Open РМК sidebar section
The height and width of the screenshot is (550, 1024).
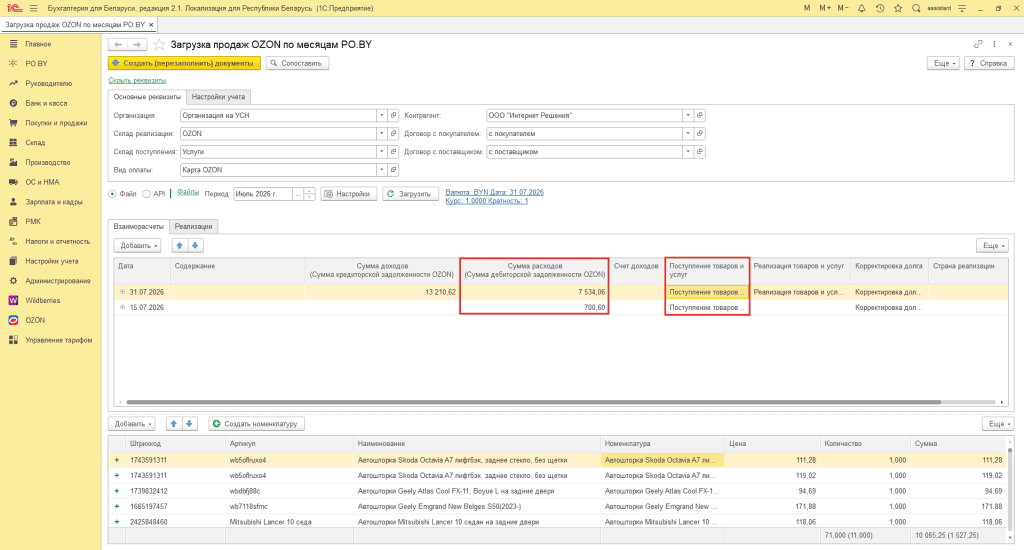pyautogui.click(x=33, y=221)
